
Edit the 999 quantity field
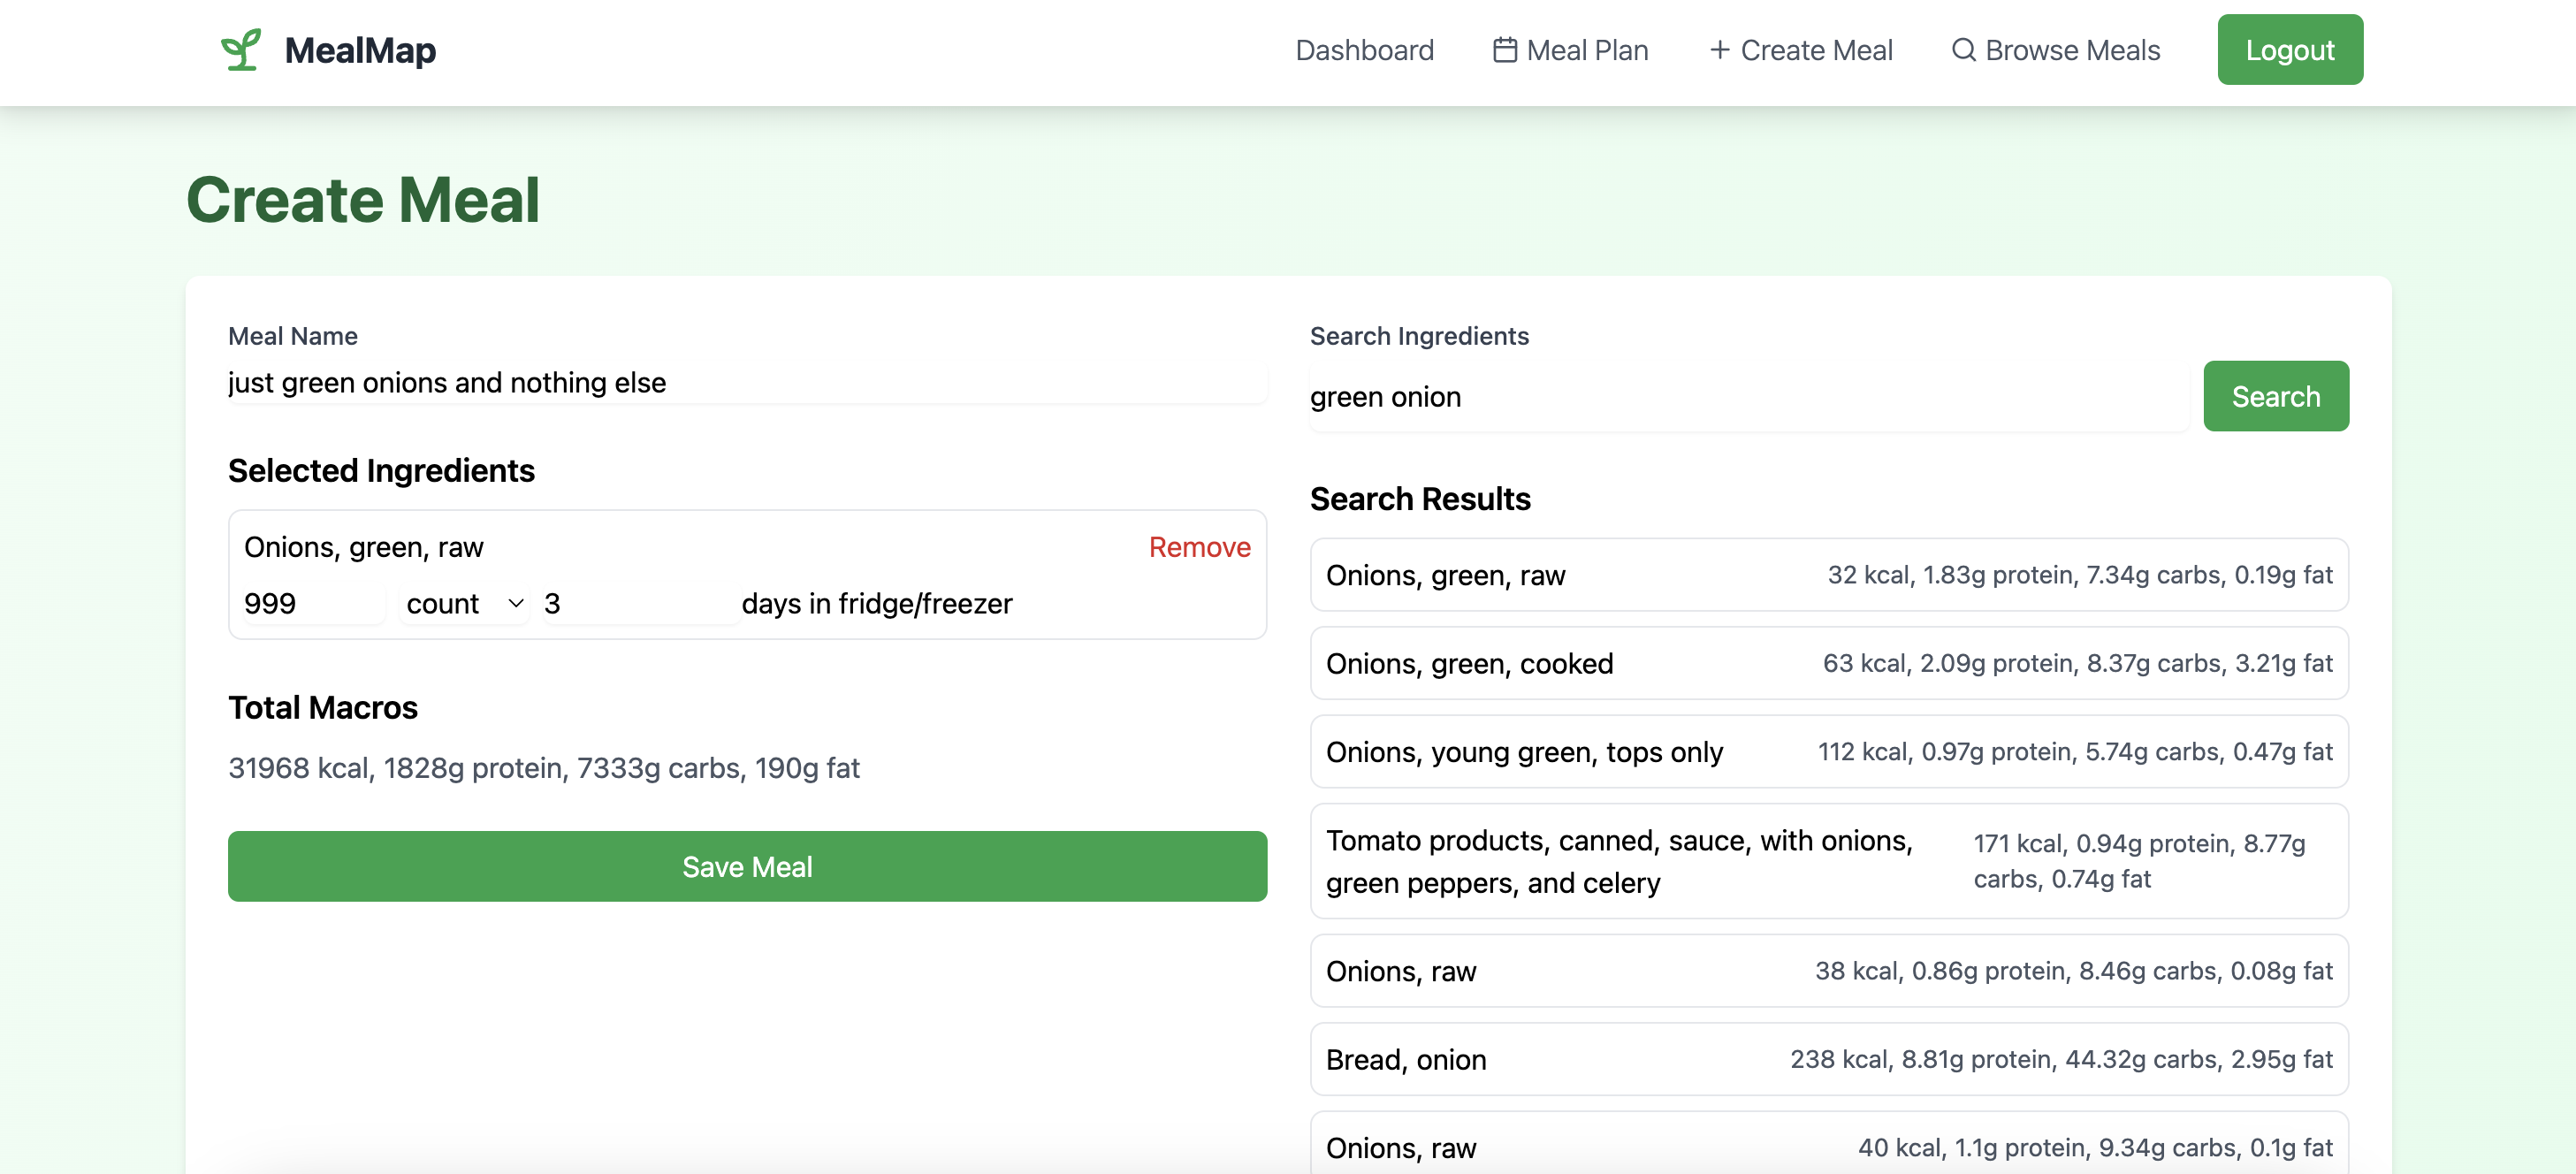(x=312, y=603)
